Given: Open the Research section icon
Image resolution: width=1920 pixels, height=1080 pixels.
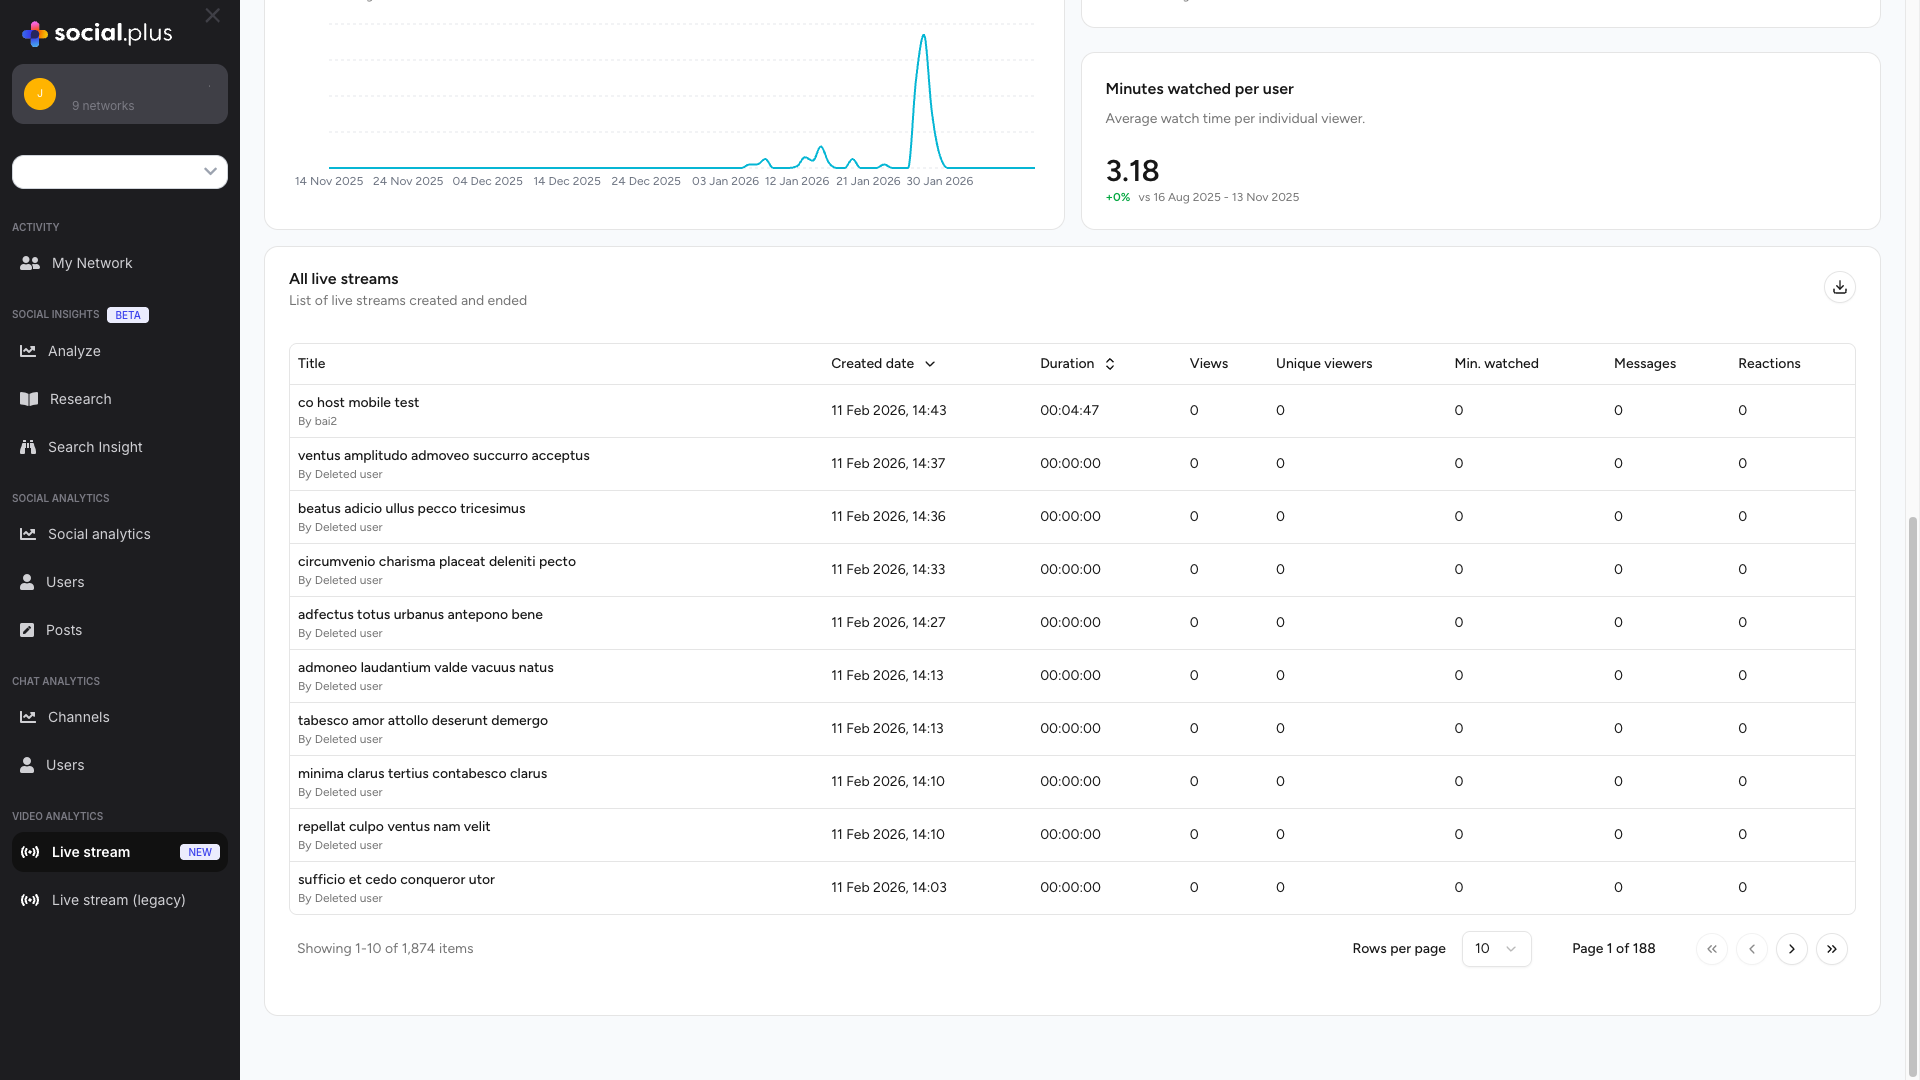Looking at the screenshot, I should (29, 399).
